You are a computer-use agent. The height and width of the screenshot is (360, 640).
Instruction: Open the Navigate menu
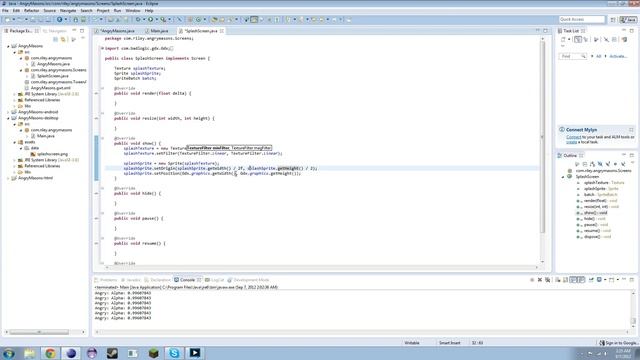[x=68, y=11]
